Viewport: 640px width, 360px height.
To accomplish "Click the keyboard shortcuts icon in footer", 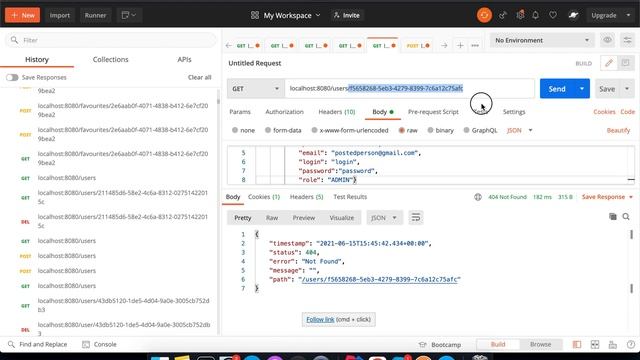I will 613,344.
